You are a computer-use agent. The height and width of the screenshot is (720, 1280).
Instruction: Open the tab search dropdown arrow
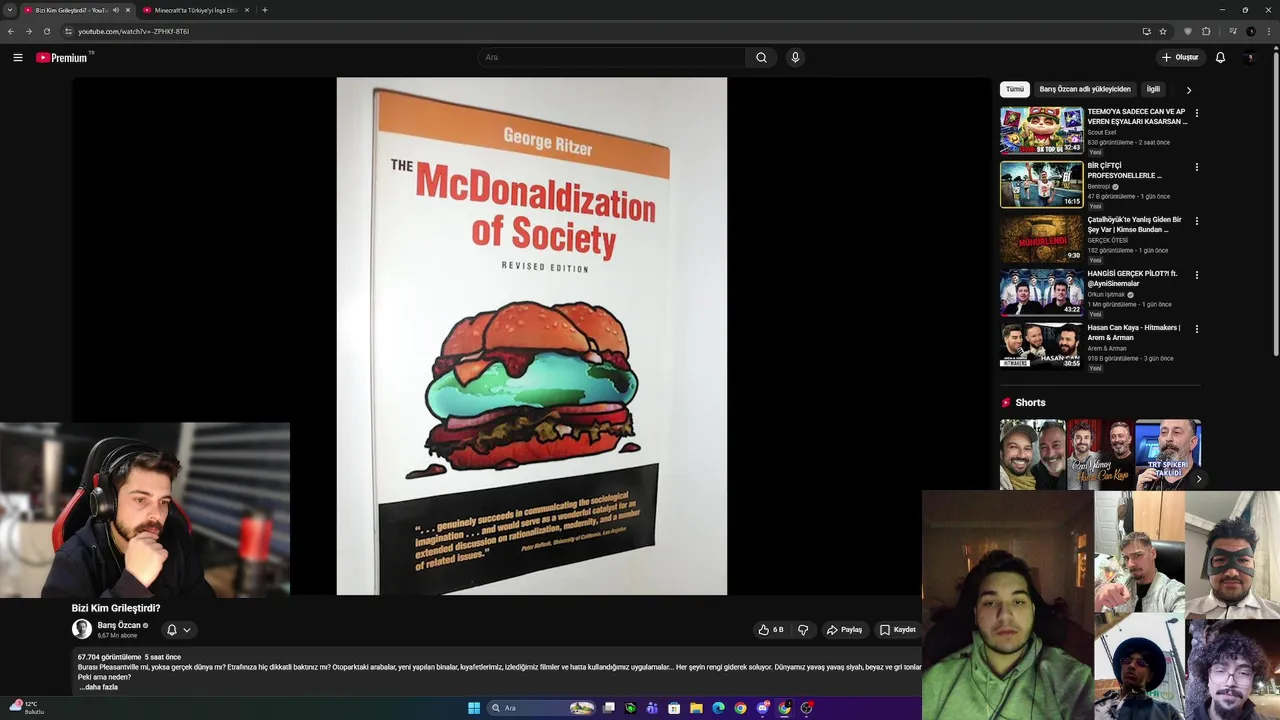pyautogui.click(x=10, y=10)
